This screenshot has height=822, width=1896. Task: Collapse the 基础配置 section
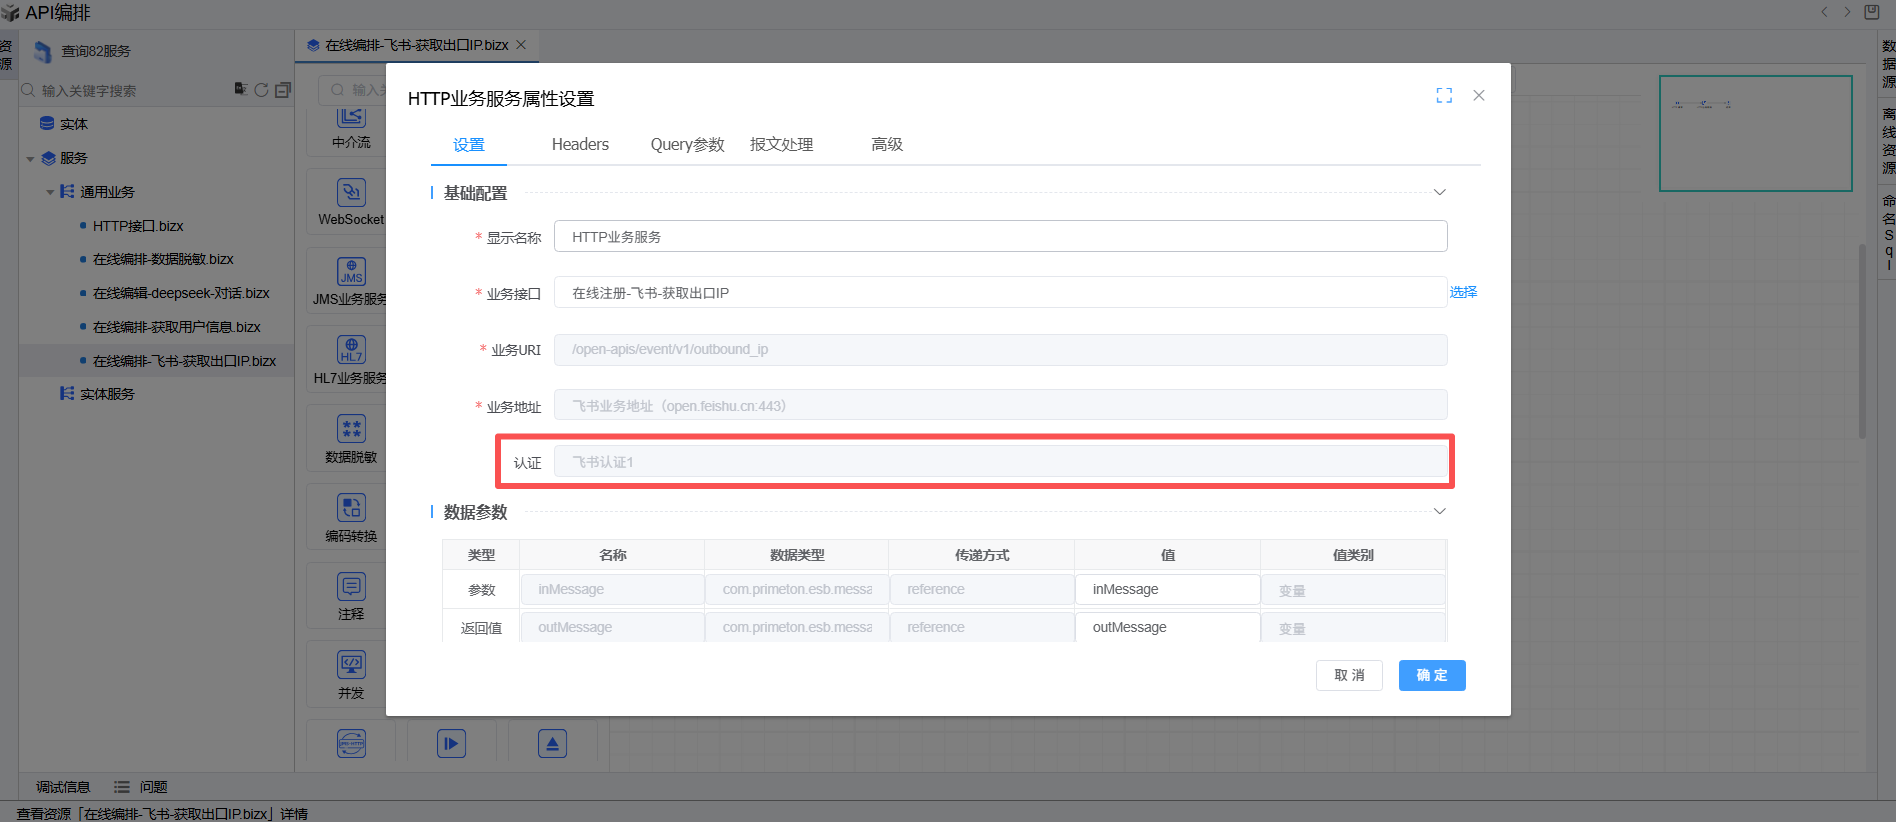click(1440, 192)
